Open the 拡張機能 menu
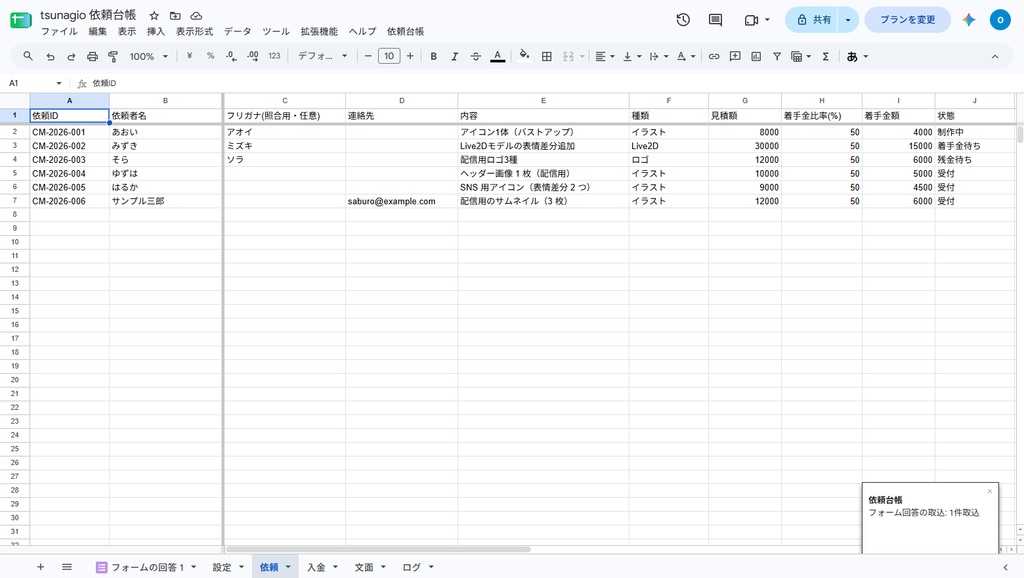The image size is (1024, 578). (319, 31)
